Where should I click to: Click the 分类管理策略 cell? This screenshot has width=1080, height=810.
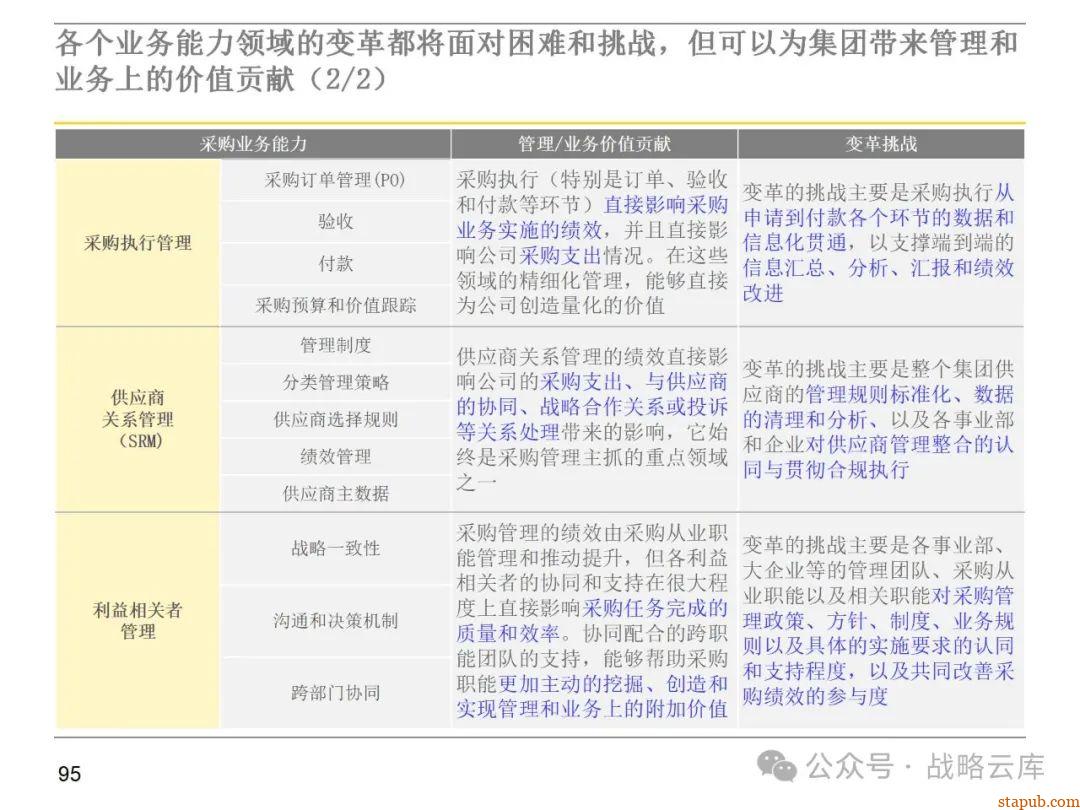tap(337, 382)
